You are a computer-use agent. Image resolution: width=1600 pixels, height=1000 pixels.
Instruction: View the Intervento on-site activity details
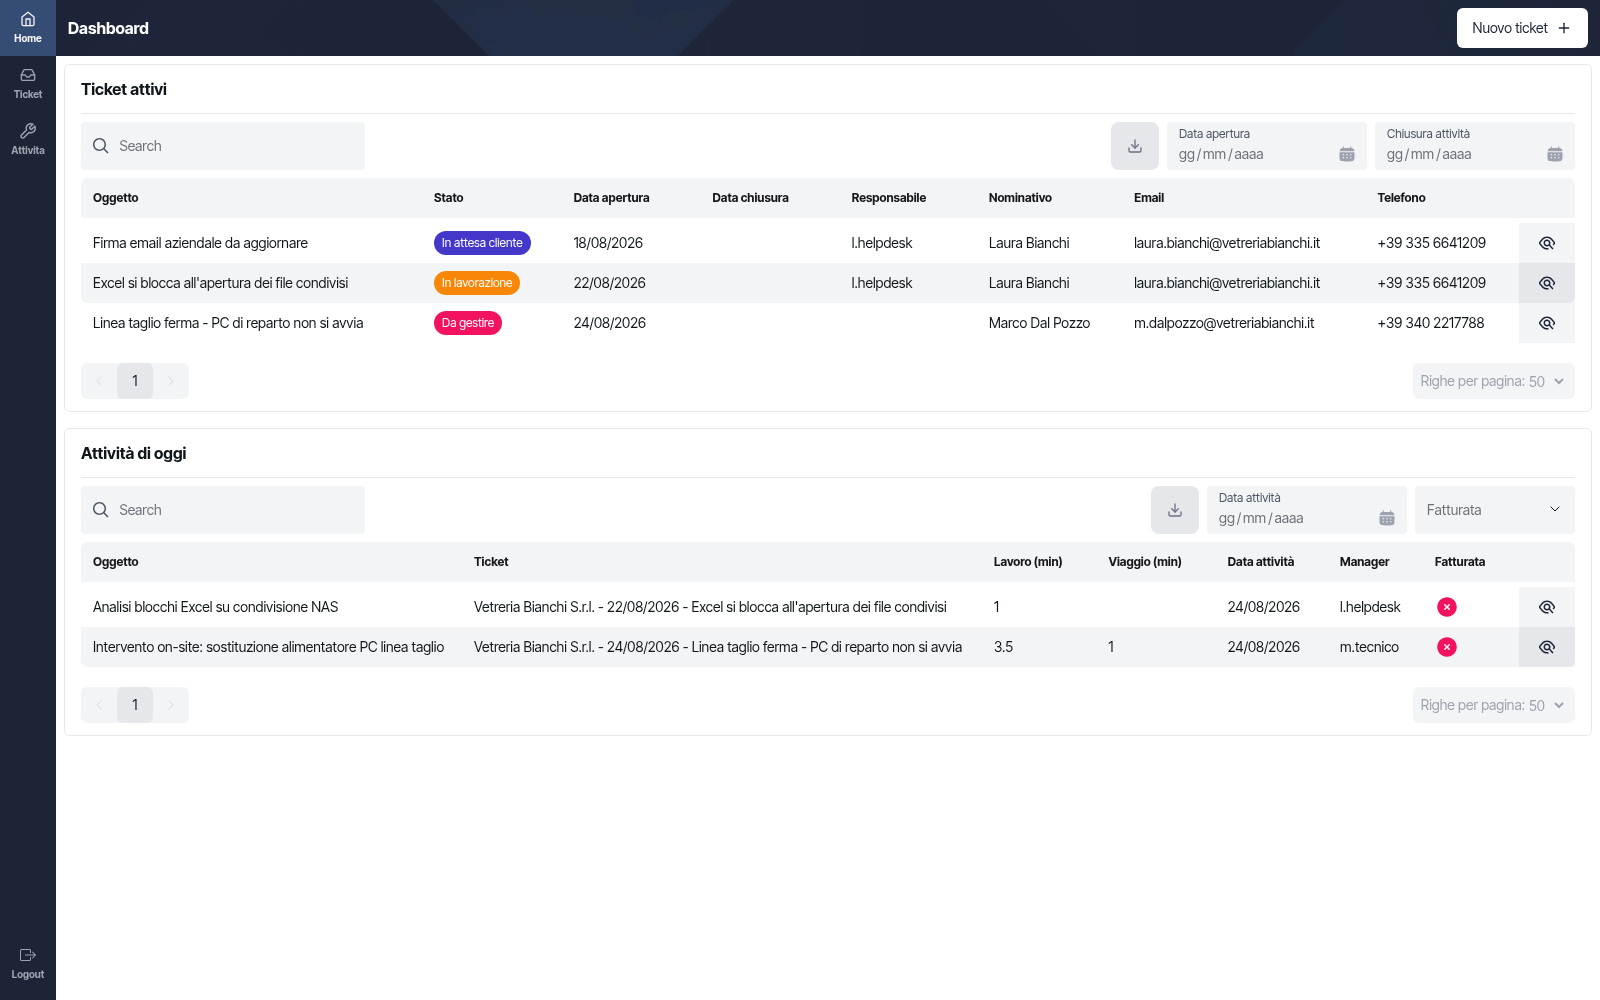coord(1547,647)
